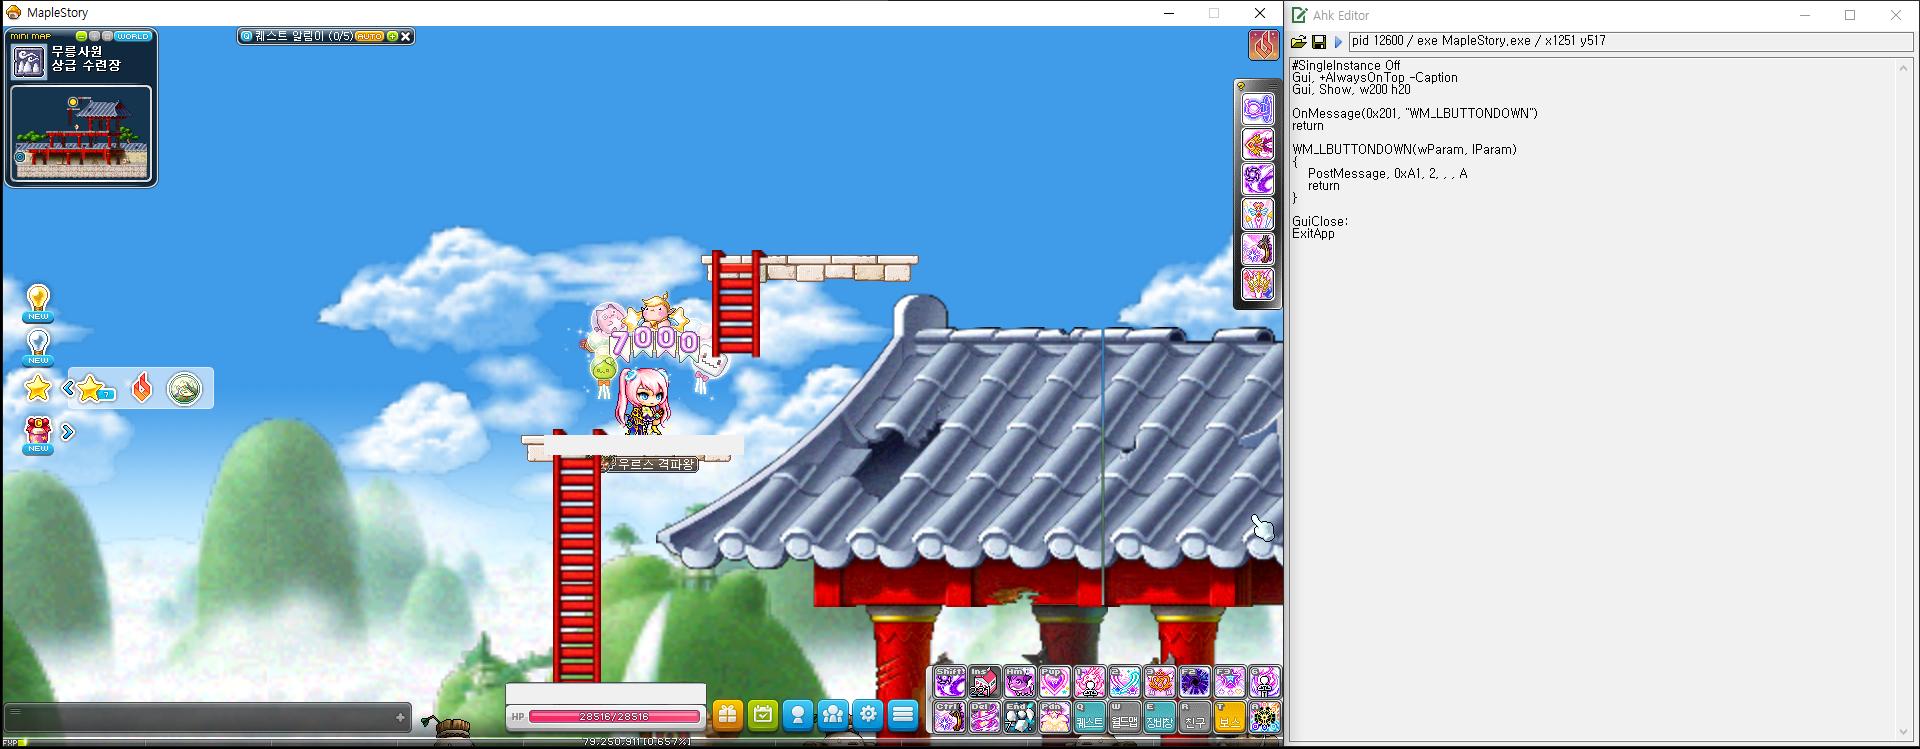
Task: Click the second buff icon in right panel
Action: (1258, 144)
